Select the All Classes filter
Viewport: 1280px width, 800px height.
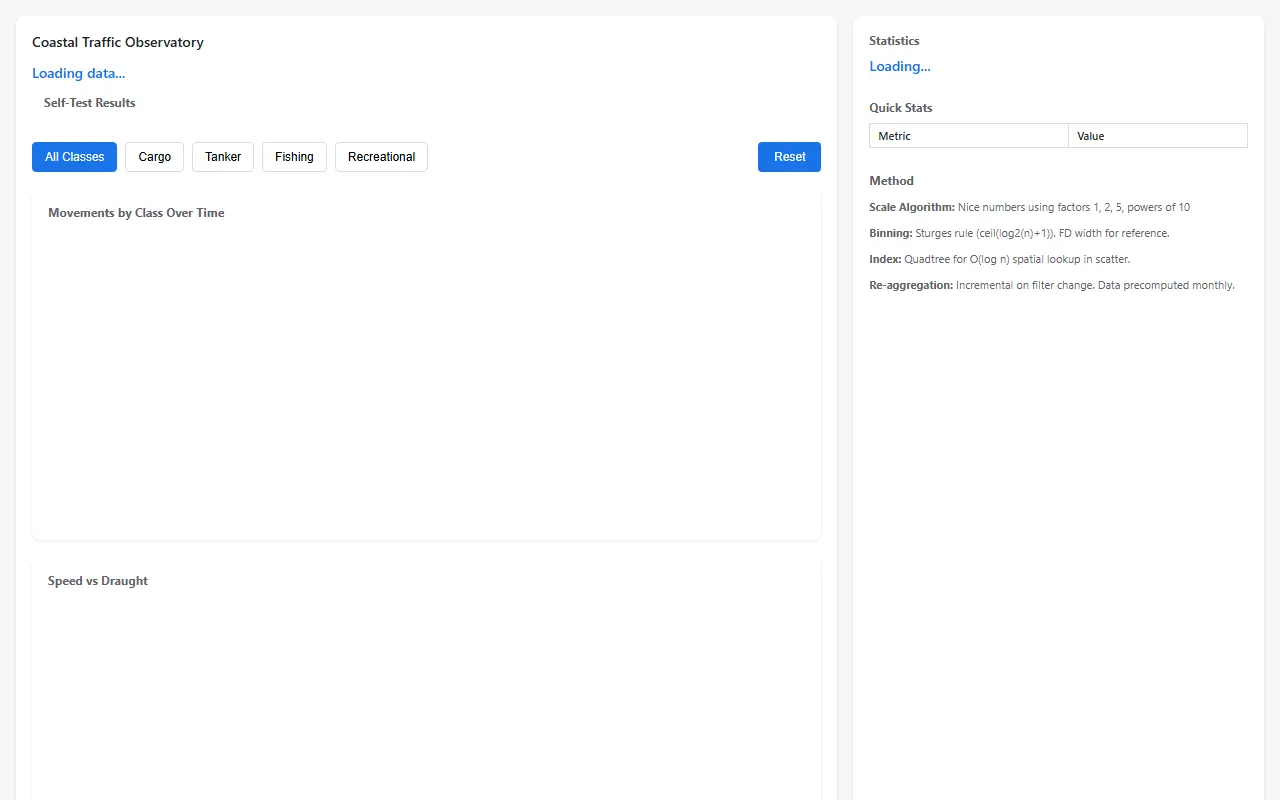click(74, 157)
